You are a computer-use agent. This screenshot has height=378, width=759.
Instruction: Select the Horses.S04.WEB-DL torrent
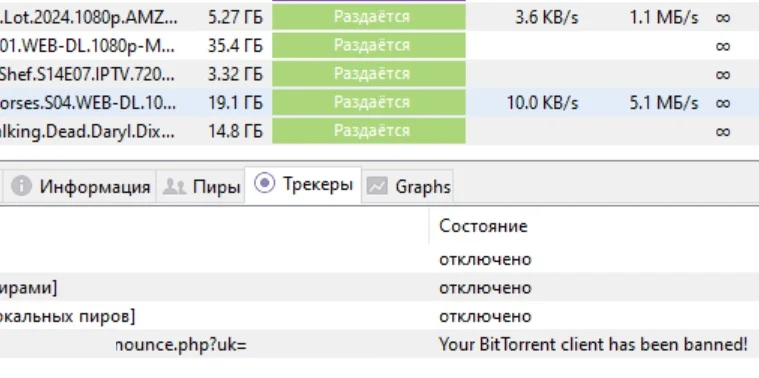coord(380,103)
